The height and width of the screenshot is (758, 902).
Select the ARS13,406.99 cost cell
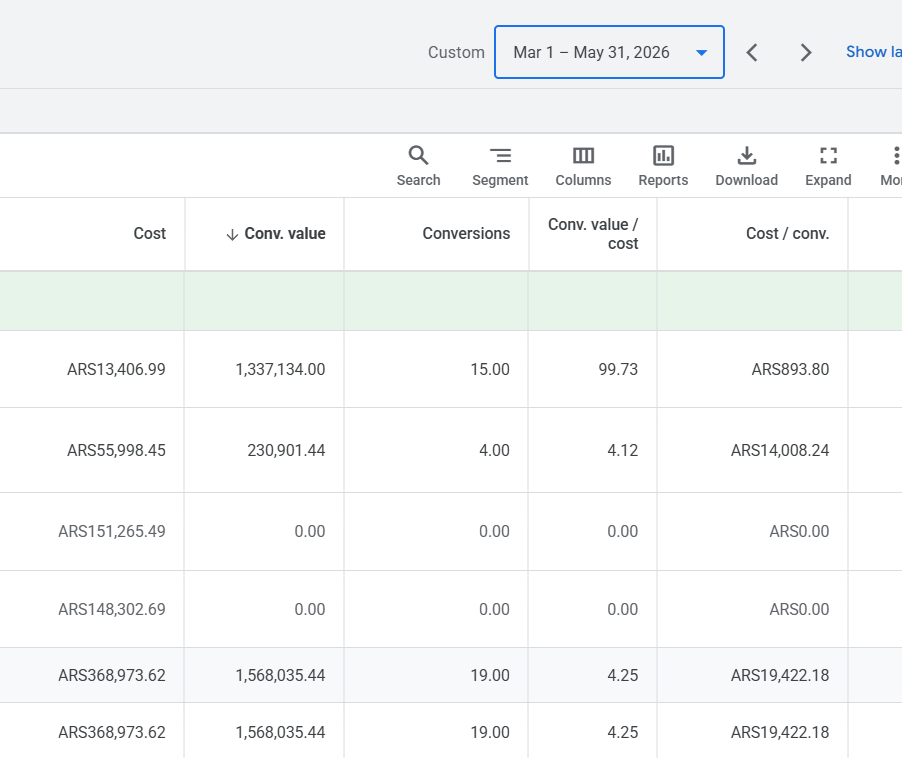(116, 369)
